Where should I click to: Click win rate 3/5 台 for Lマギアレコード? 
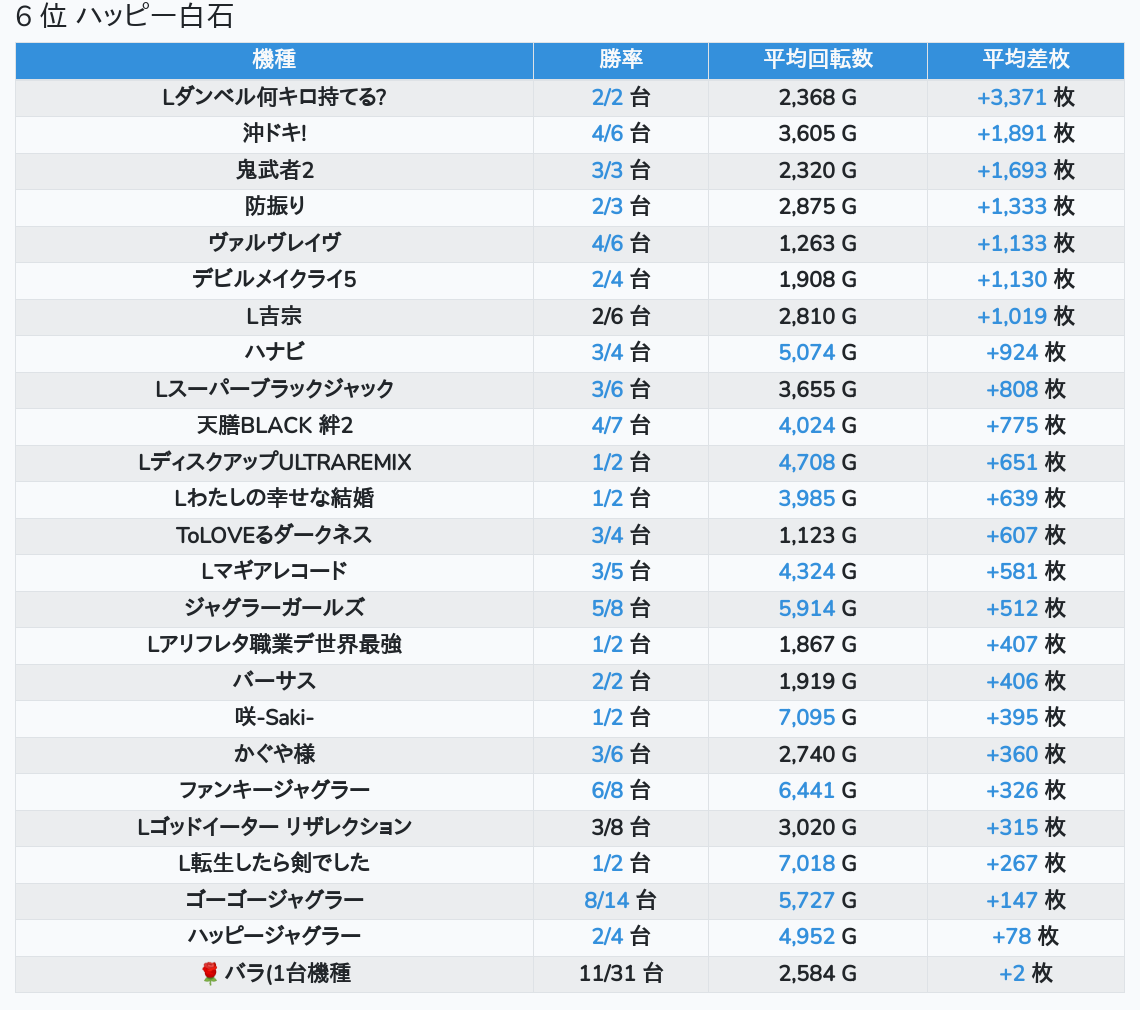620,572
